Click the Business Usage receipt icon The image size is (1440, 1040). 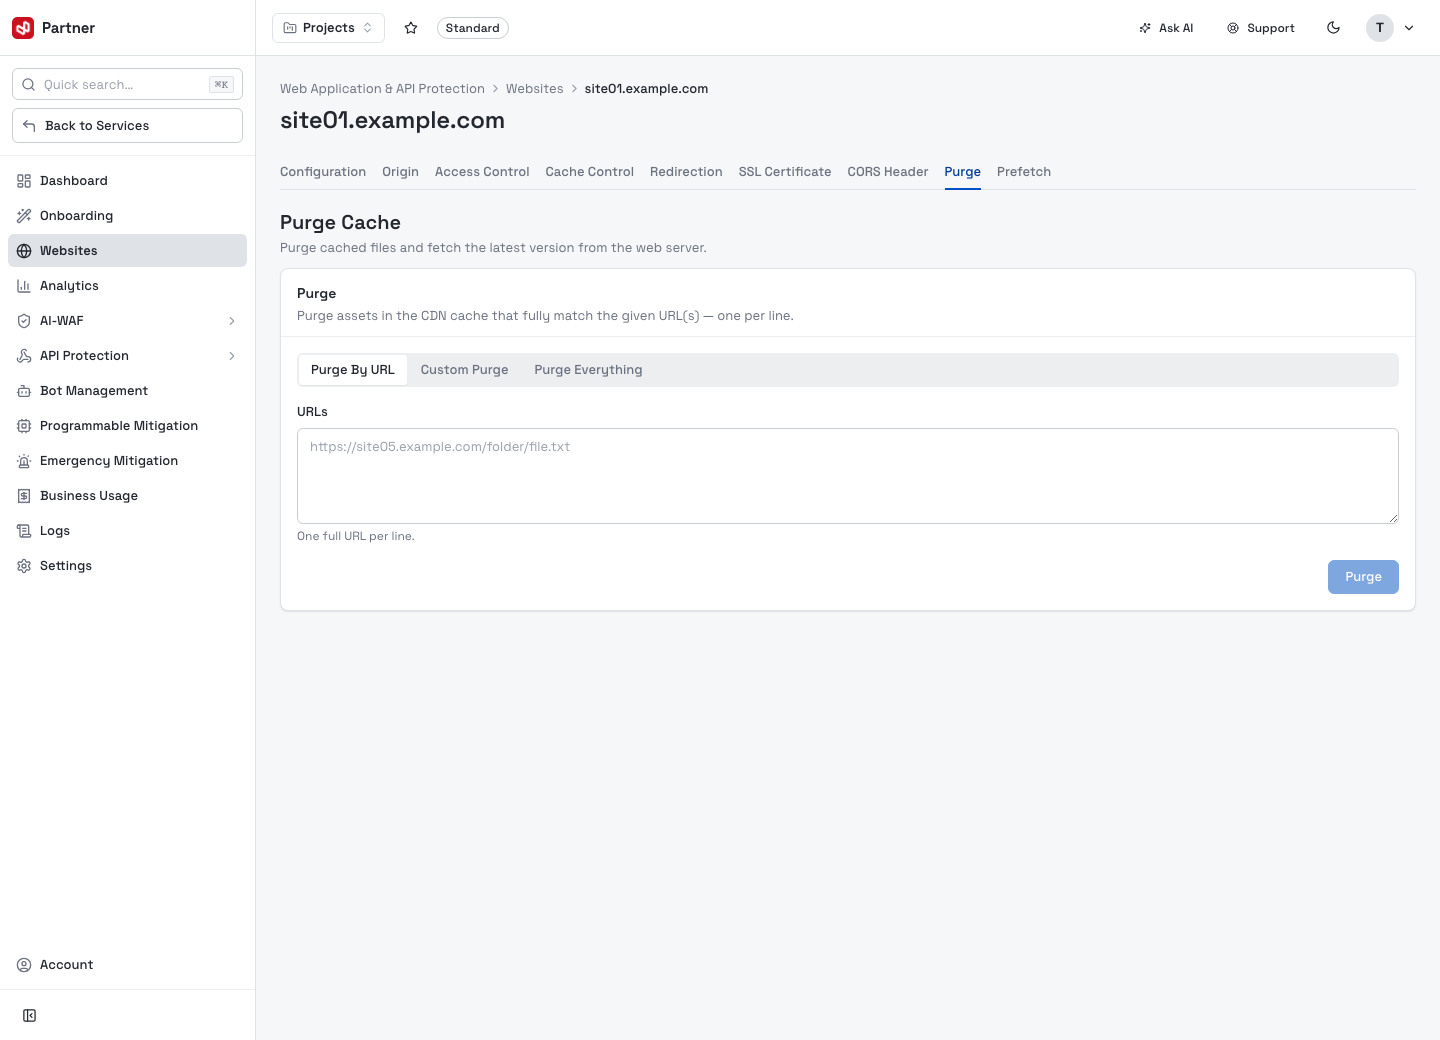24,496
